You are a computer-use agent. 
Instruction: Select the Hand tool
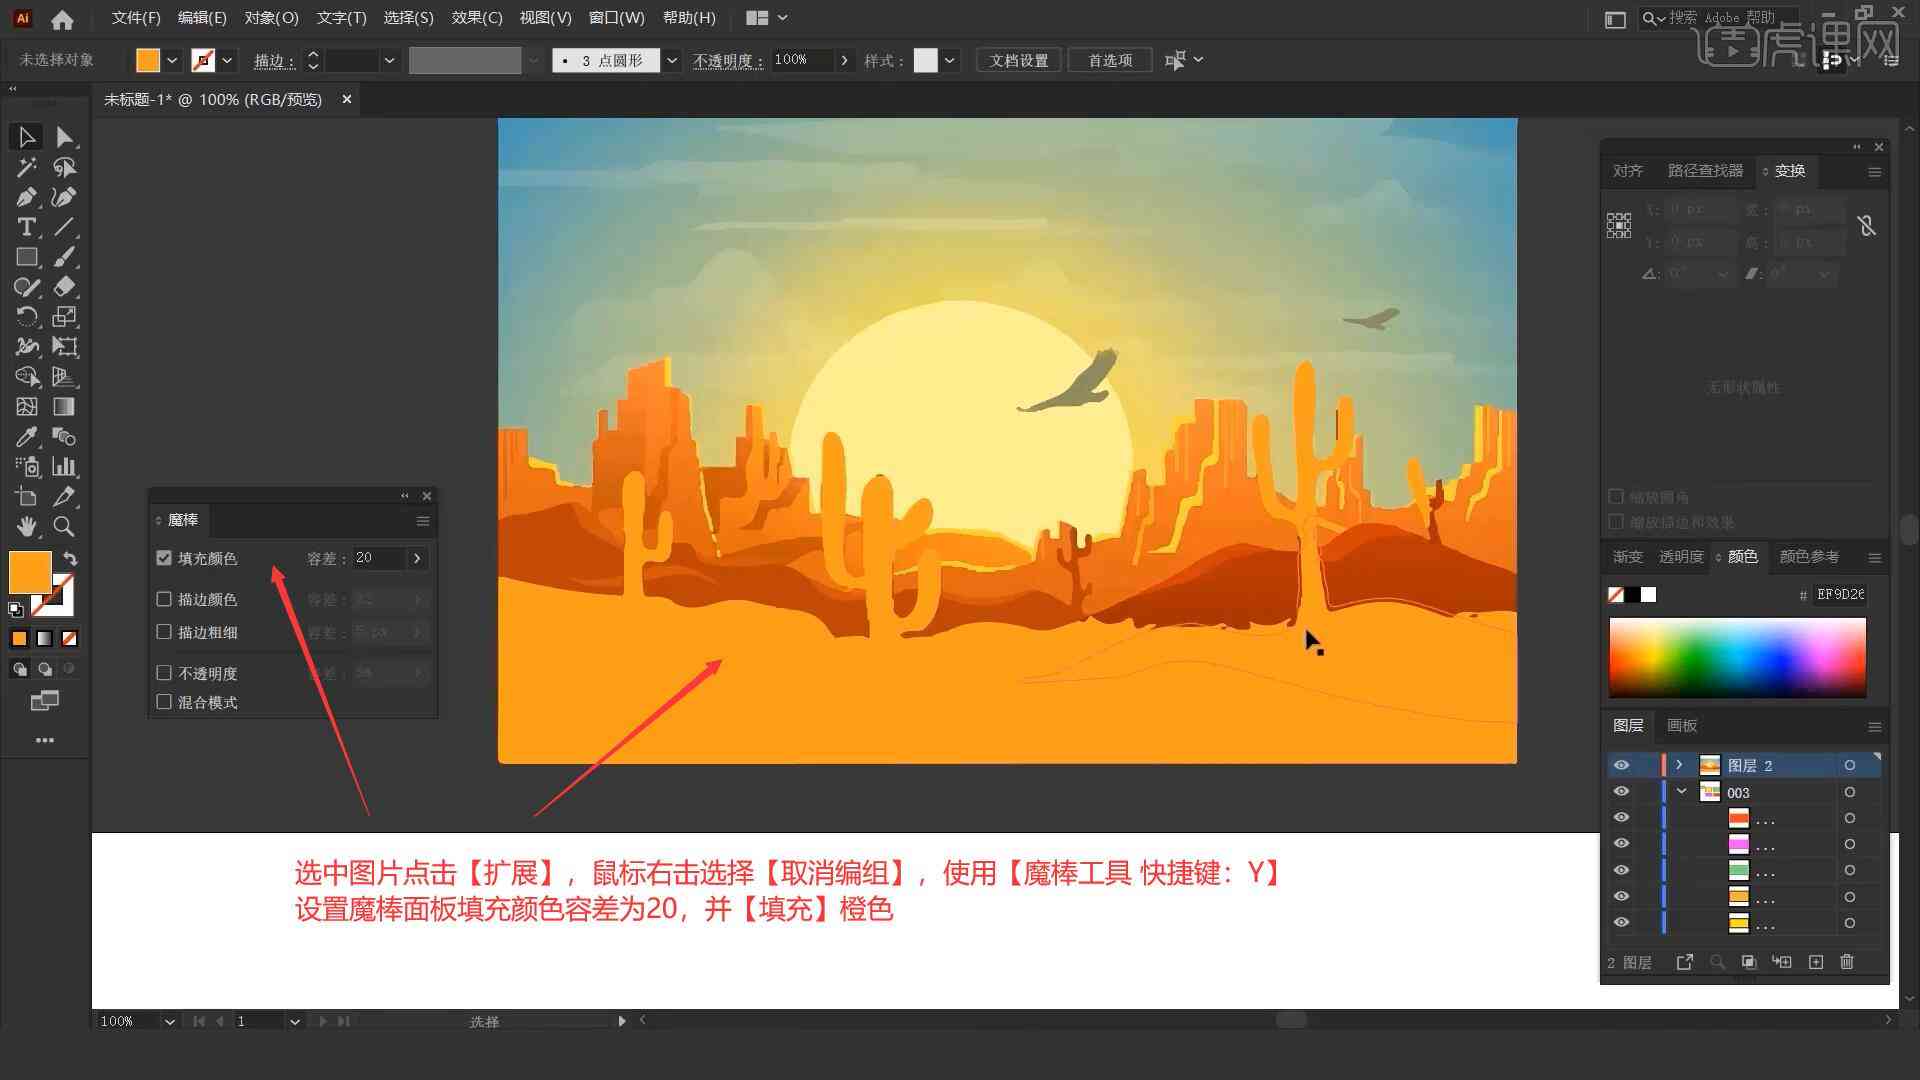tap(24, 526)
